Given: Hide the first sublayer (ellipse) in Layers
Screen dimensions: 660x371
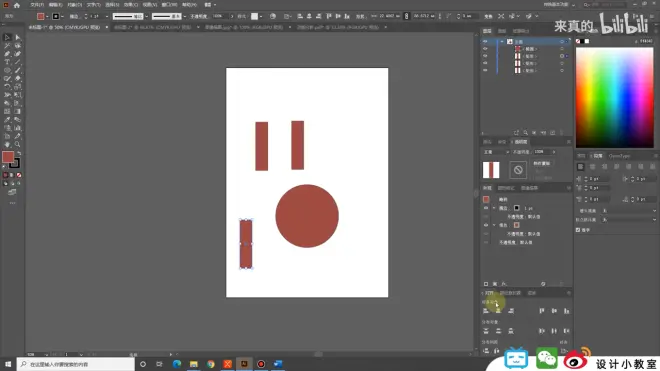Looking at the screenshot, I should click(x=485, y=49).
